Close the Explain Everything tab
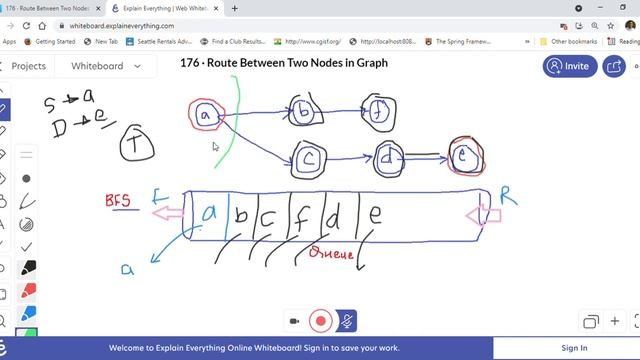 point(216,8)
